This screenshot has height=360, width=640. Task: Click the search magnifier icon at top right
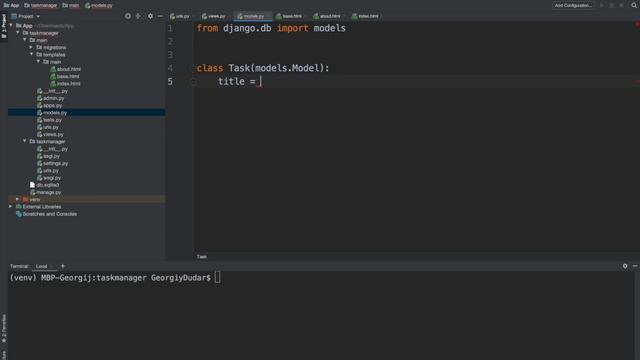click(634, 5)
